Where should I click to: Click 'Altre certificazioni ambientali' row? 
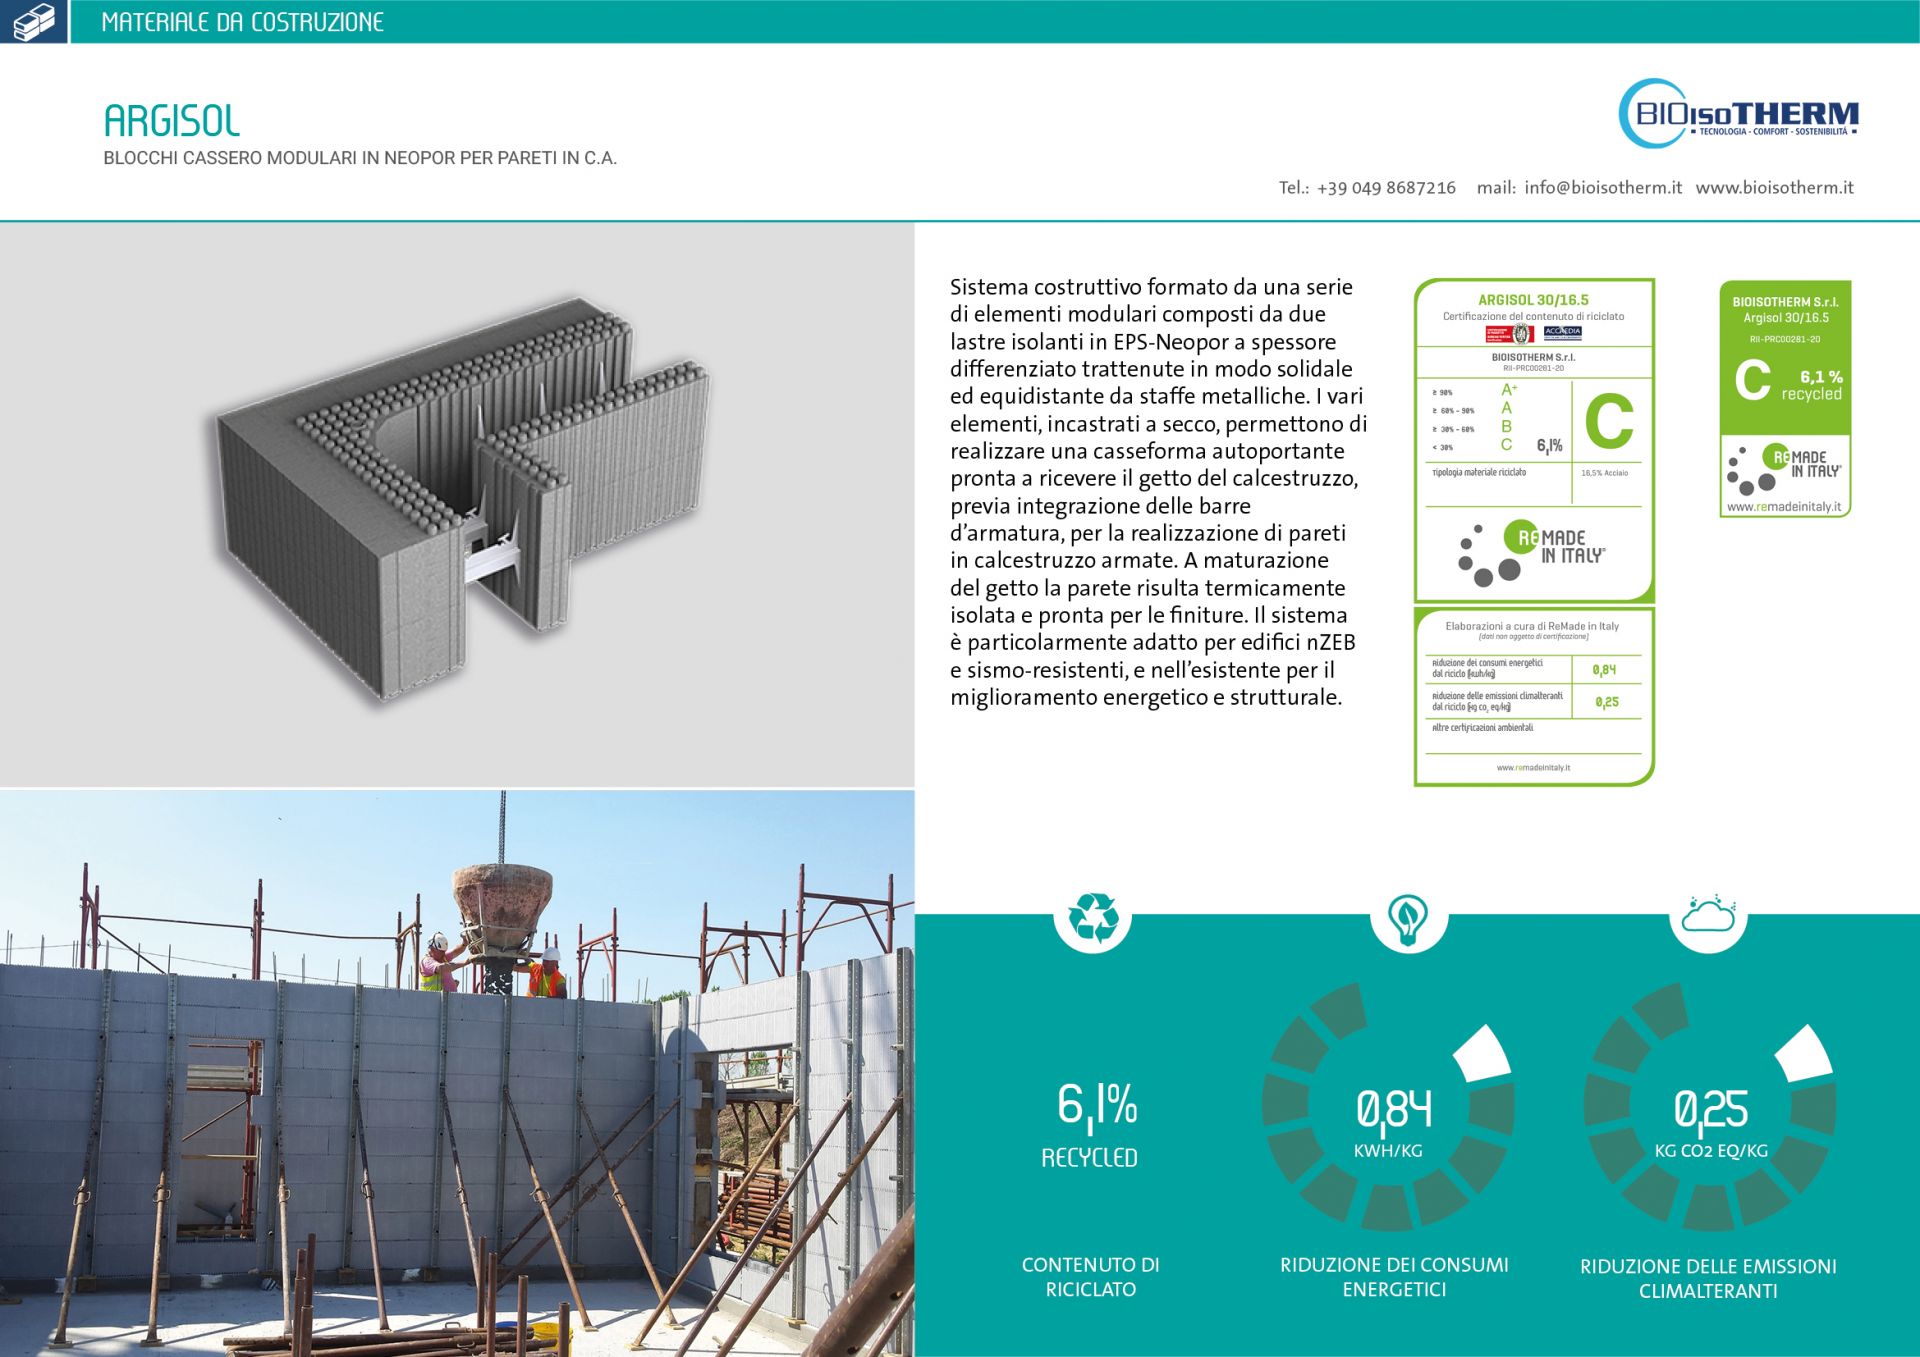point(1482,728)
